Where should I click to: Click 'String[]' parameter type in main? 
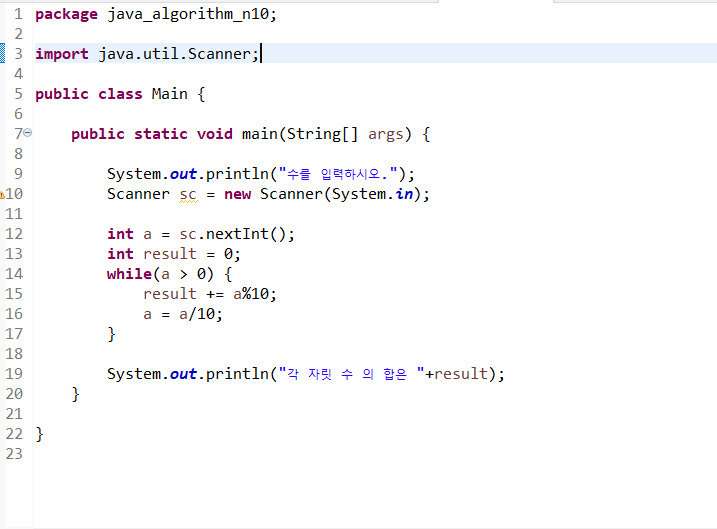pyautogui.click(x=322, y=134)
